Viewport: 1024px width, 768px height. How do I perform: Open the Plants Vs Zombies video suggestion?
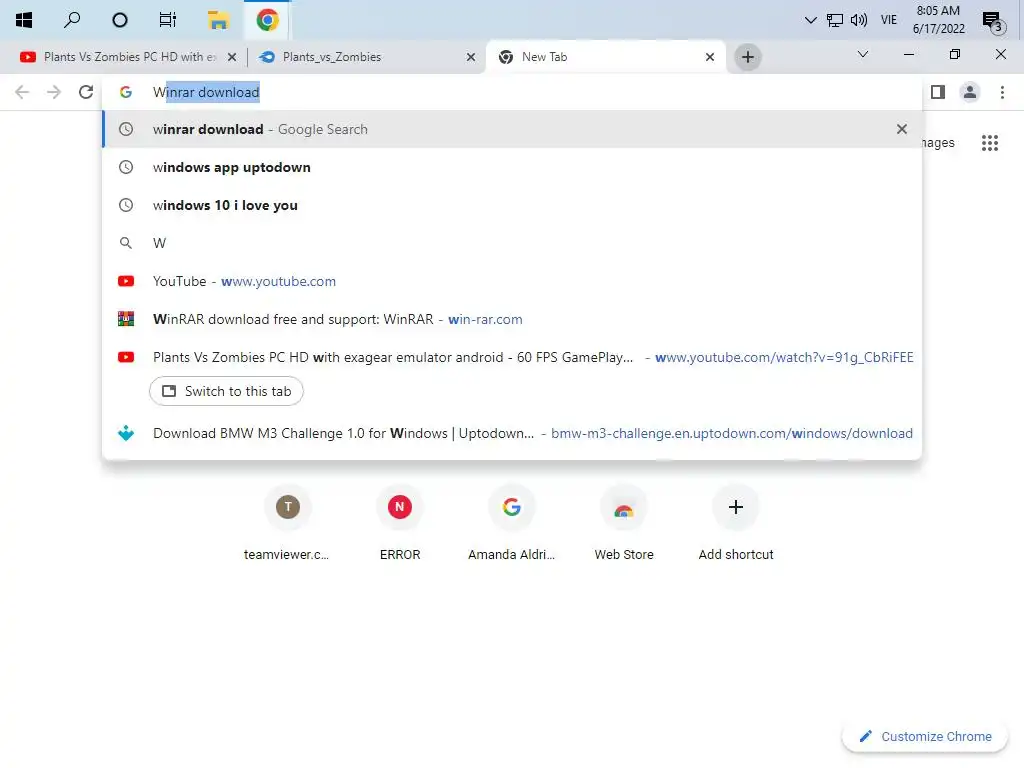click(x=511, y=357)
